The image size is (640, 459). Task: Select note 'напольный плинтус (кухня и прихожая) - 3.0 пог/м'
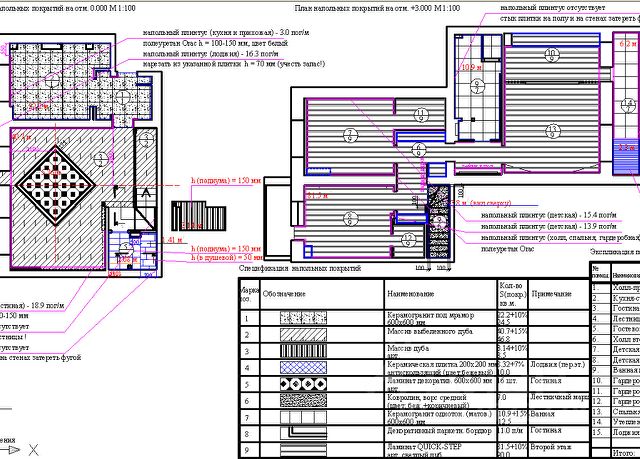pos(226,32)
